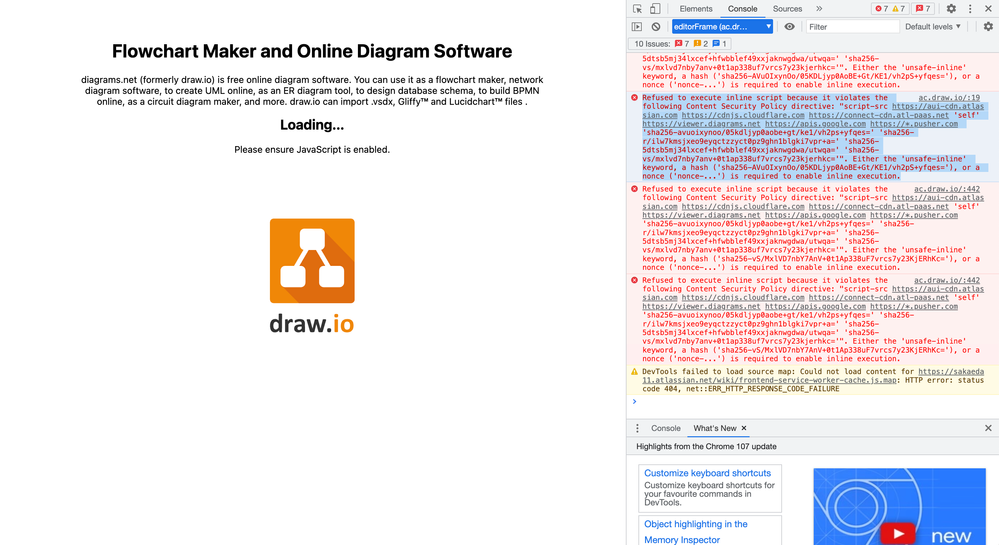
Task: Open the 10 Issues summary bar
Action: coord(679,44)
